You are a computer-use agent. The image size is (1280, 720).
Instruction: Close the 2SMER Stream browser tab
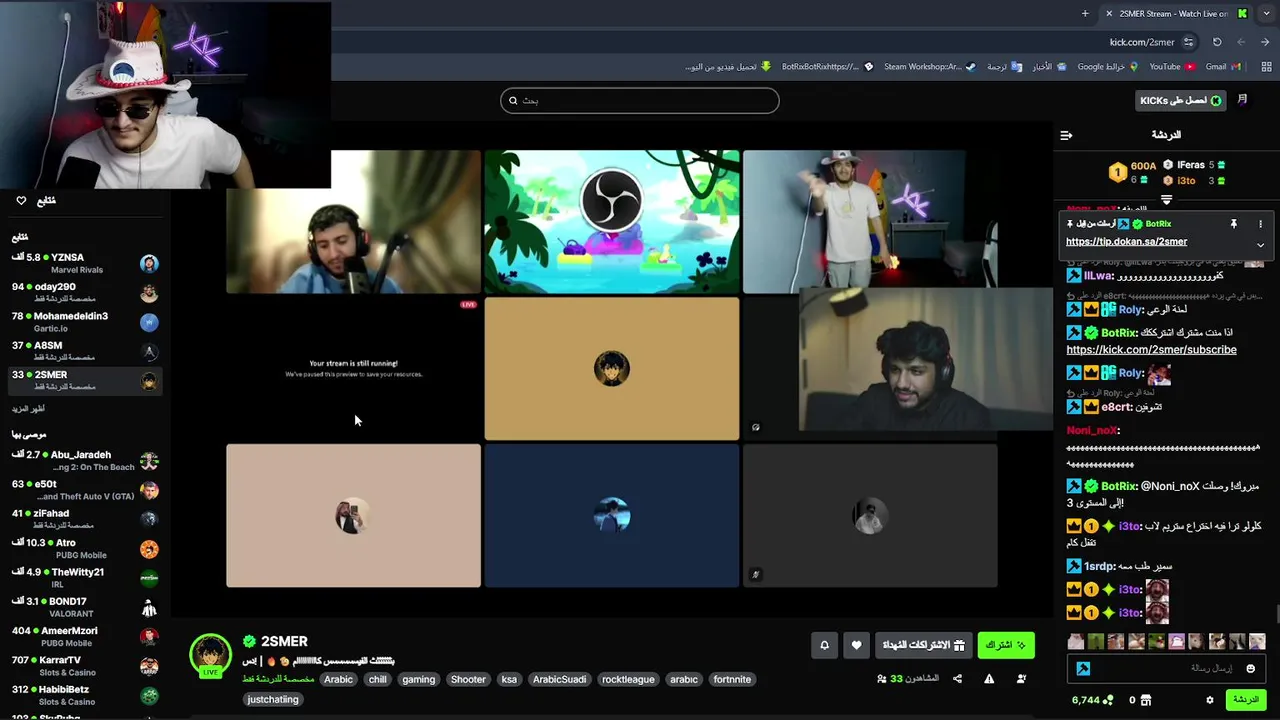tap(1108, 13)
